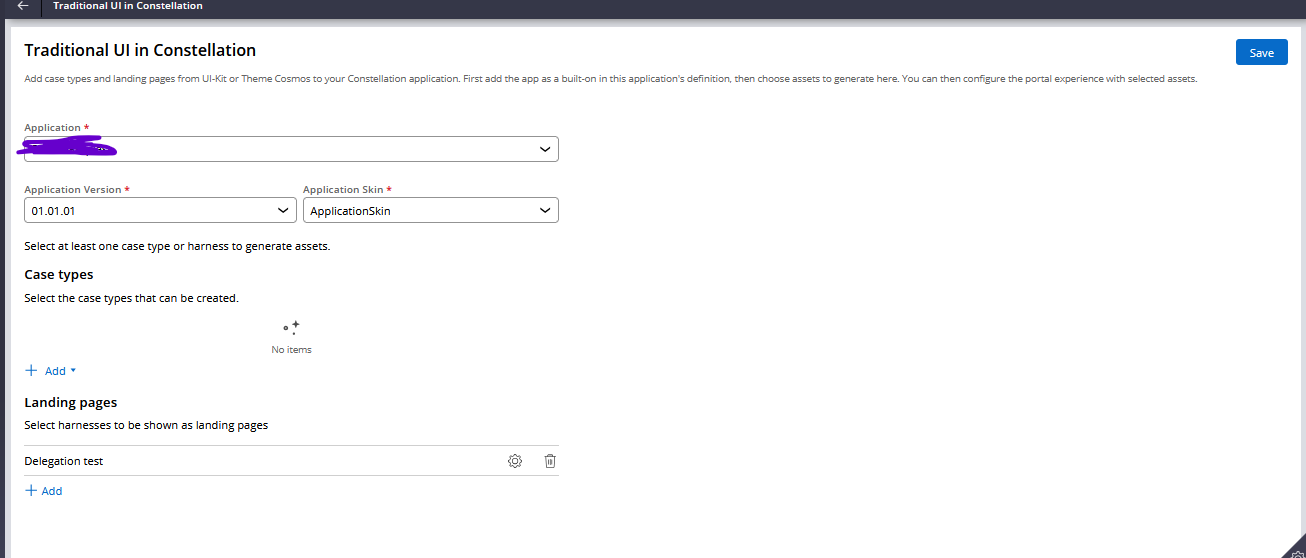Click the plus icon under Case types
1306x558 pixels.
pyautogui.click(x=31, y=371)
